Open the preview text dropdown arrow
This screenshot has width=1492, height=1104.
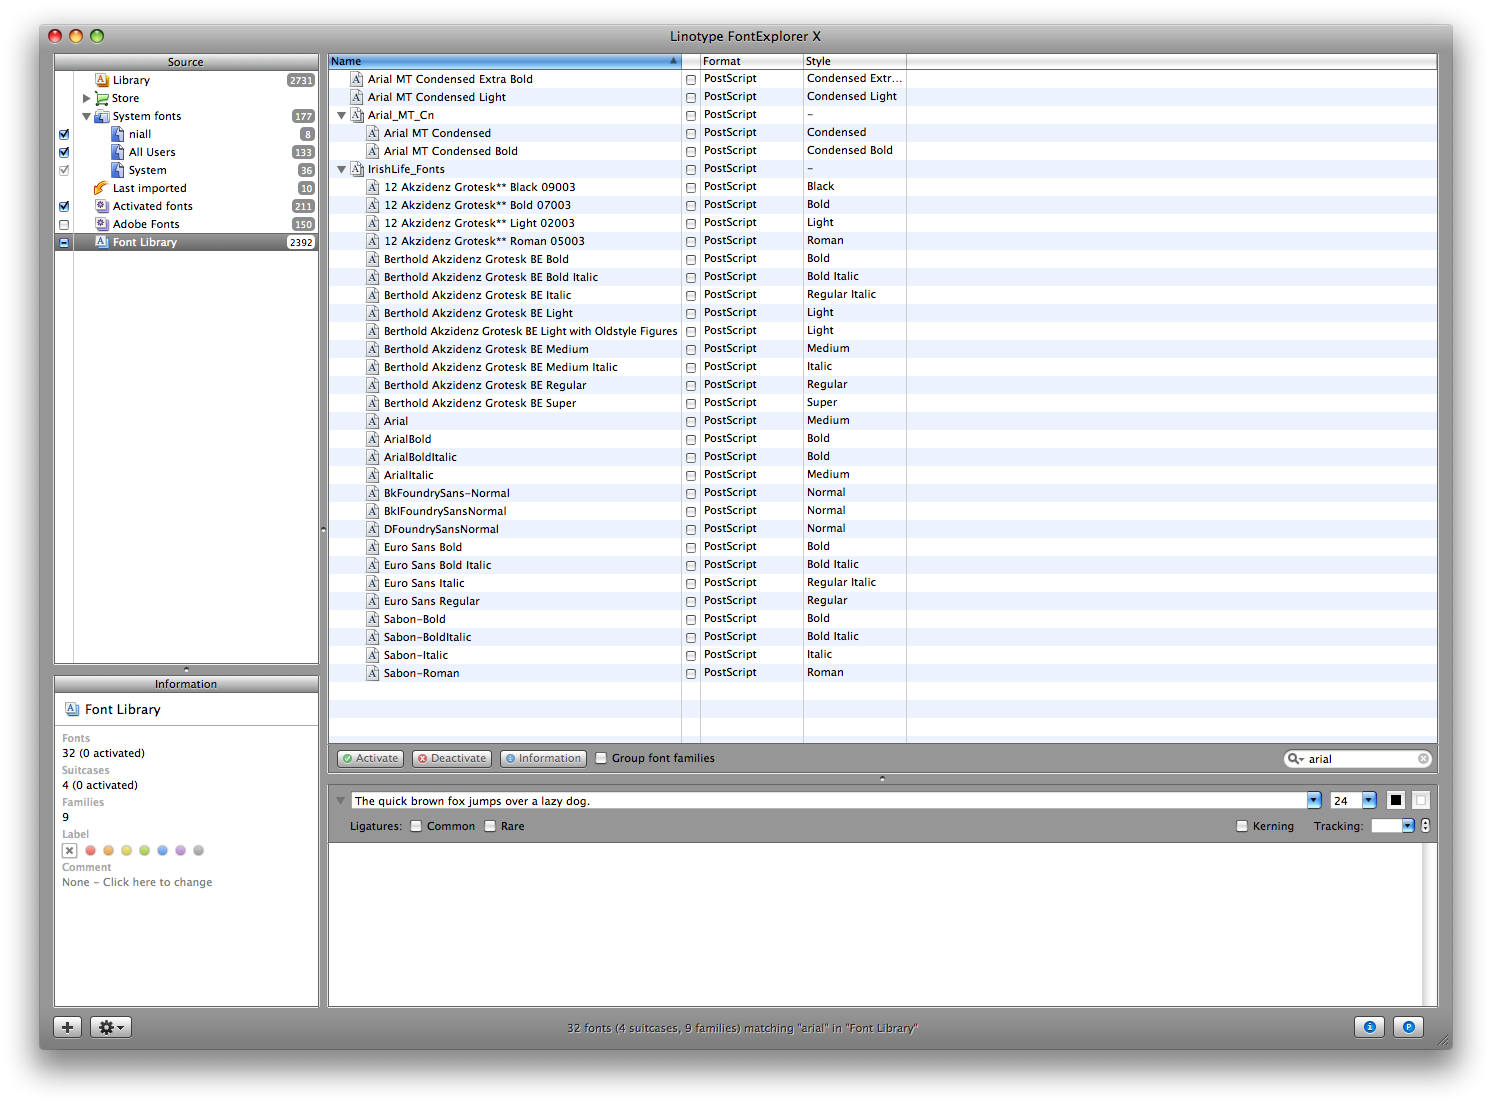1314,800
